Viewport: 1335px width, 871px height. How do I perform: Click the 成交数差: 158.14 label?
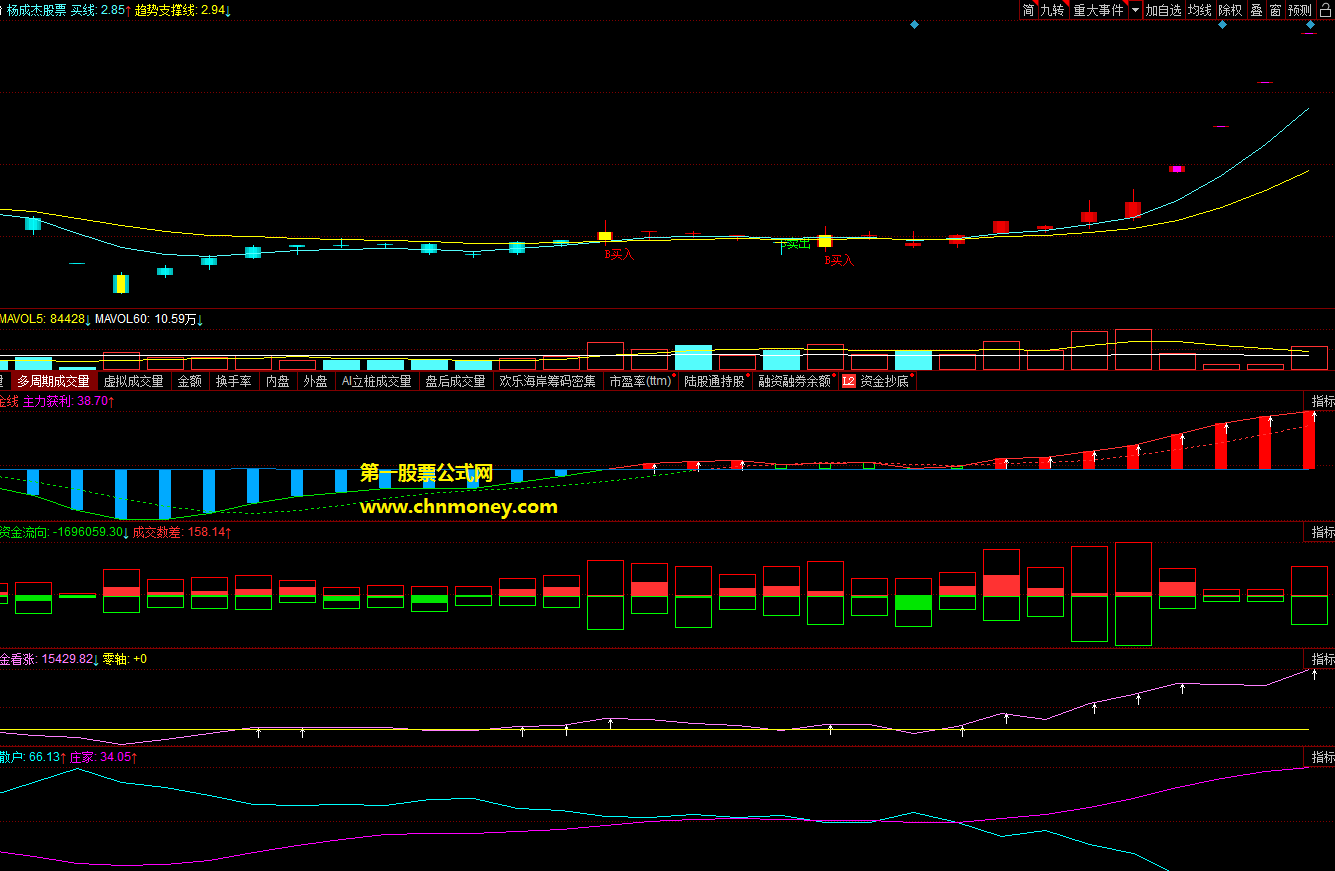tap(182, 532)
